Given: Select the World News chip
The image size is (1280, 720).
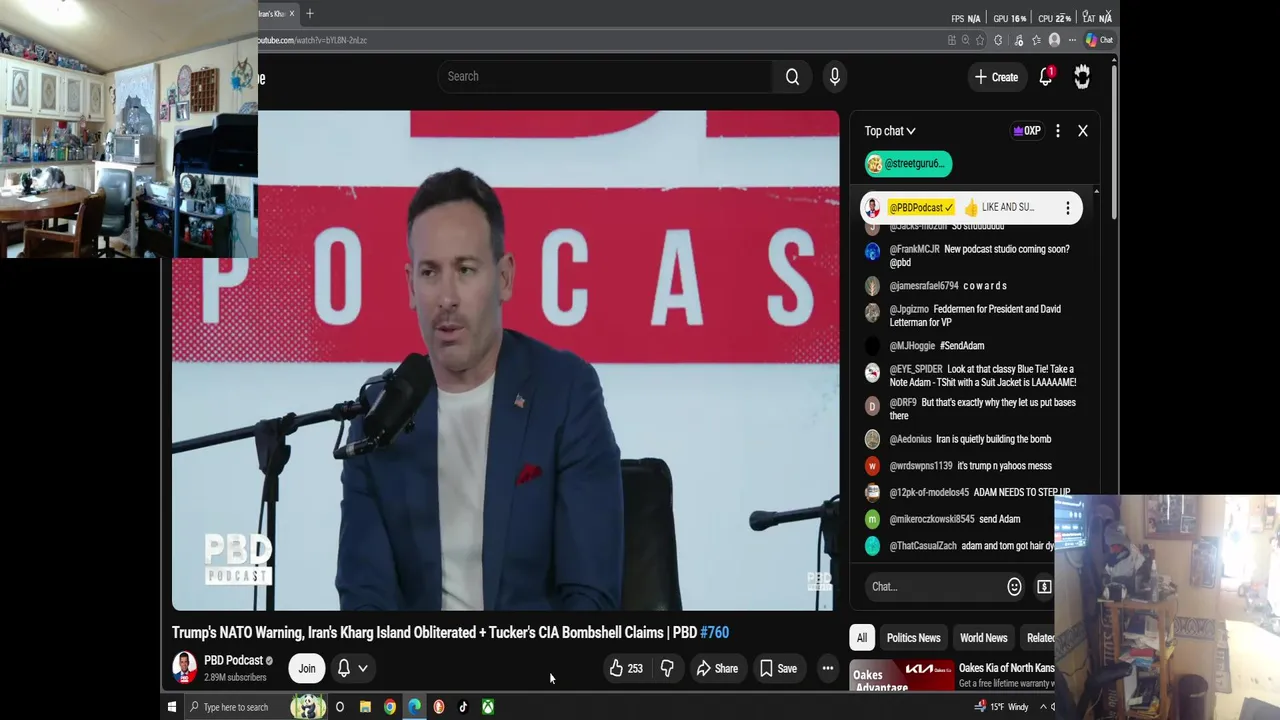Looking at the screenshot, I should (x=983, y=638).
